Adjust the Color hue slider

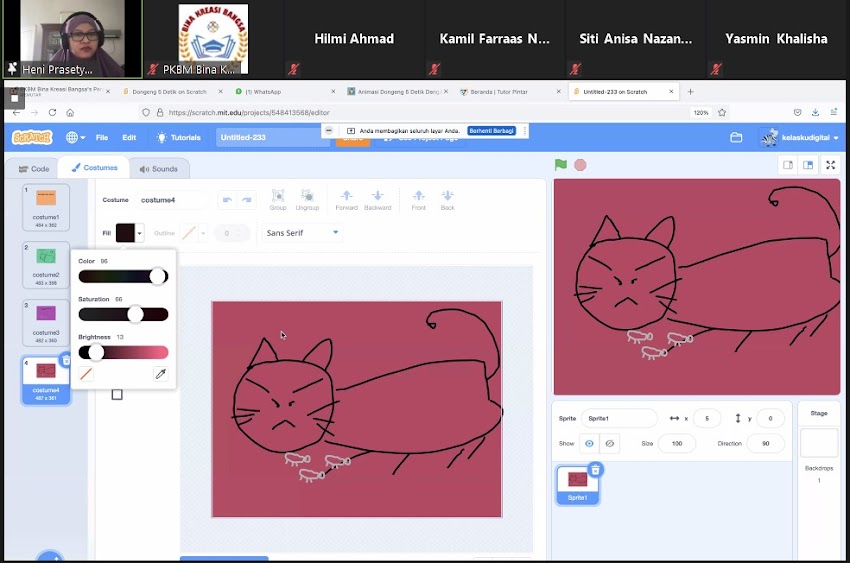(x=123, y=276)
